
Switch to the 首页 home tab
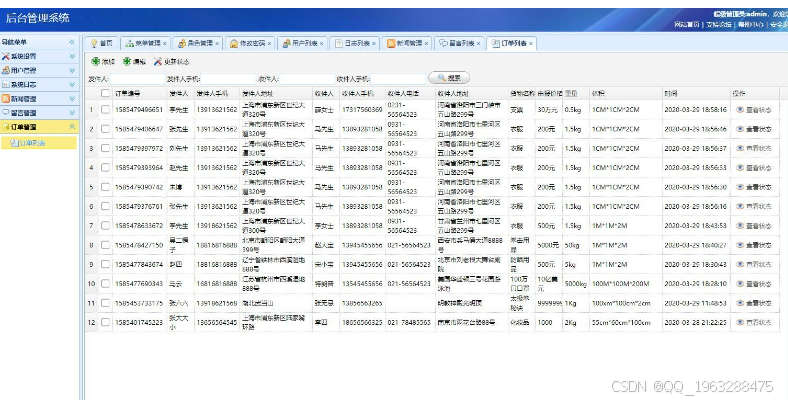pos(102,44)
